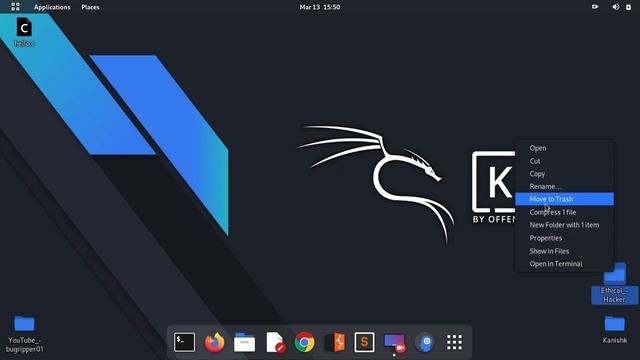640x360 pixels.
Task: Launch Sublime Text from the dock
Action: coord(364,342)
